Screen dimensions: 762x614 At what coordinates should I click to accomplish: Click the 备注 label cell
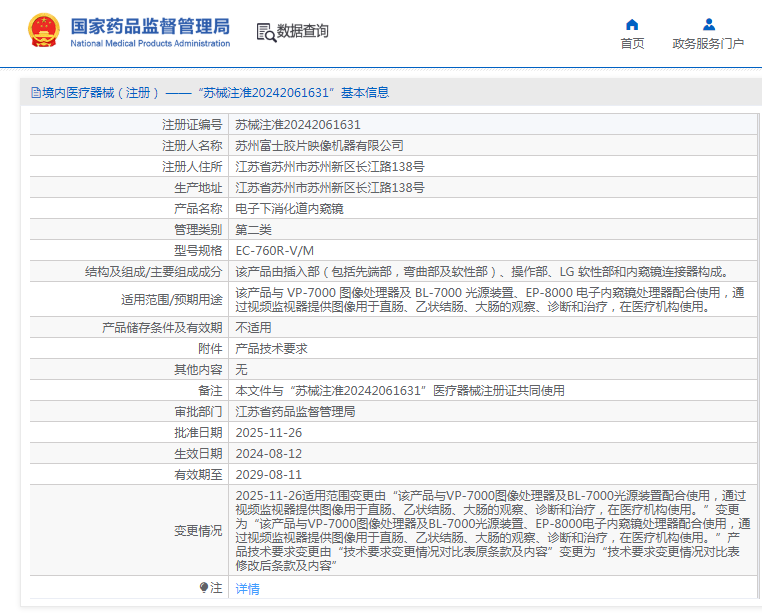point(129,391)
